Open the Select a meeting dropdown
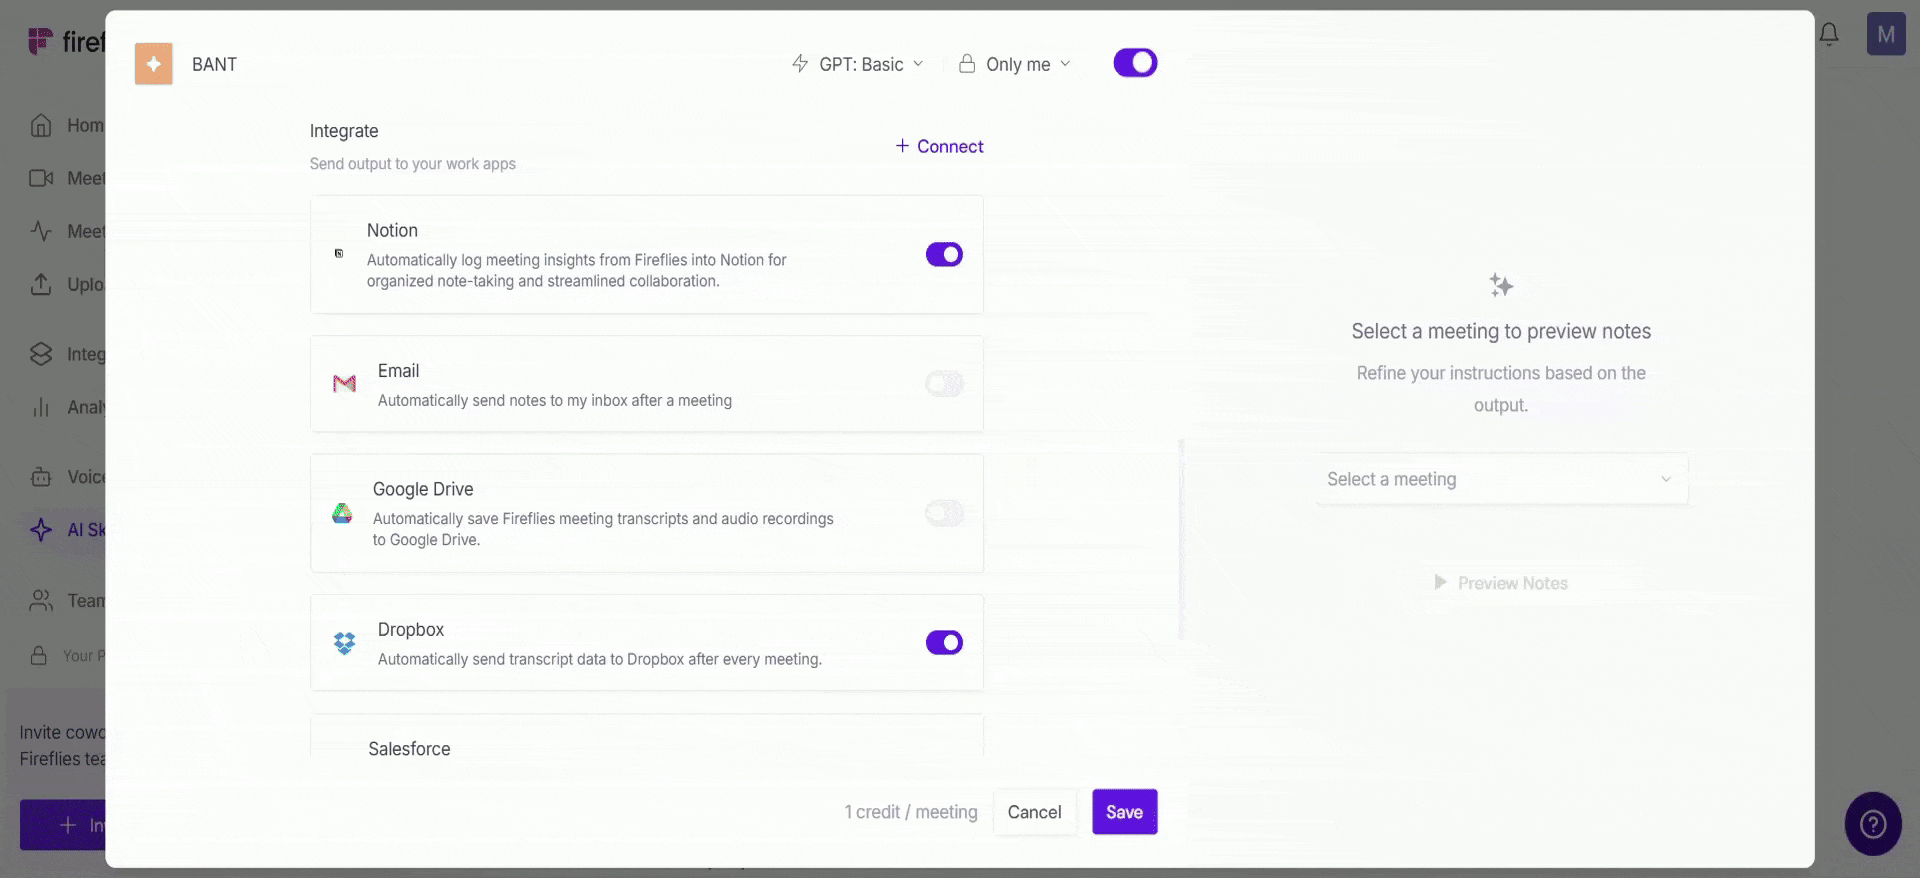1920x878 pixels. pyautogui.click(x=1501, y=479)
